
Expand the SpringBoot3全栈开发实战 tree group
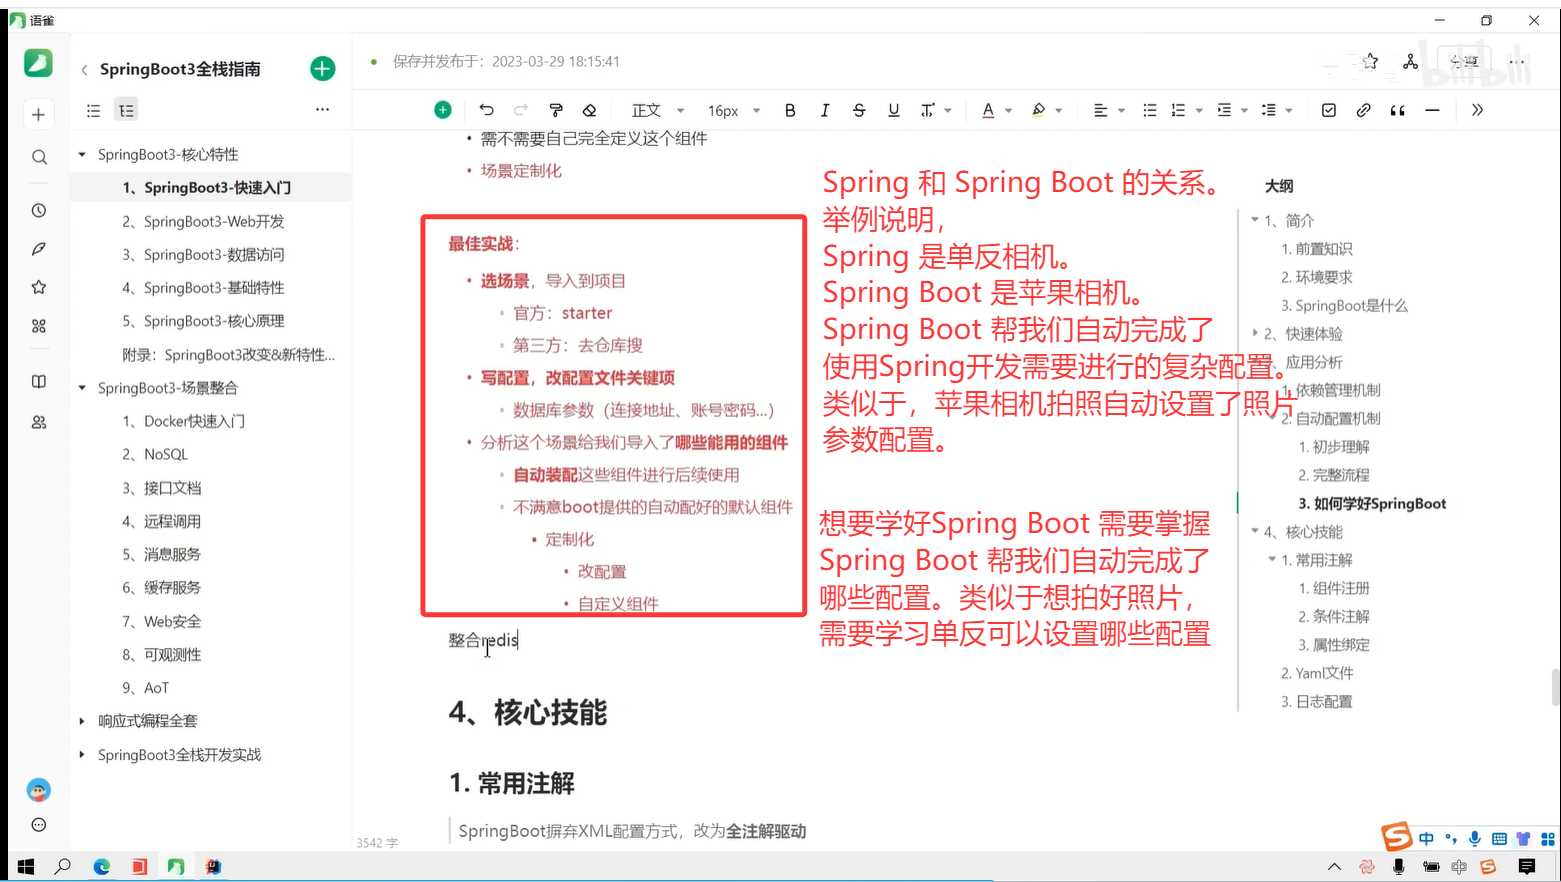coord(82,755)
